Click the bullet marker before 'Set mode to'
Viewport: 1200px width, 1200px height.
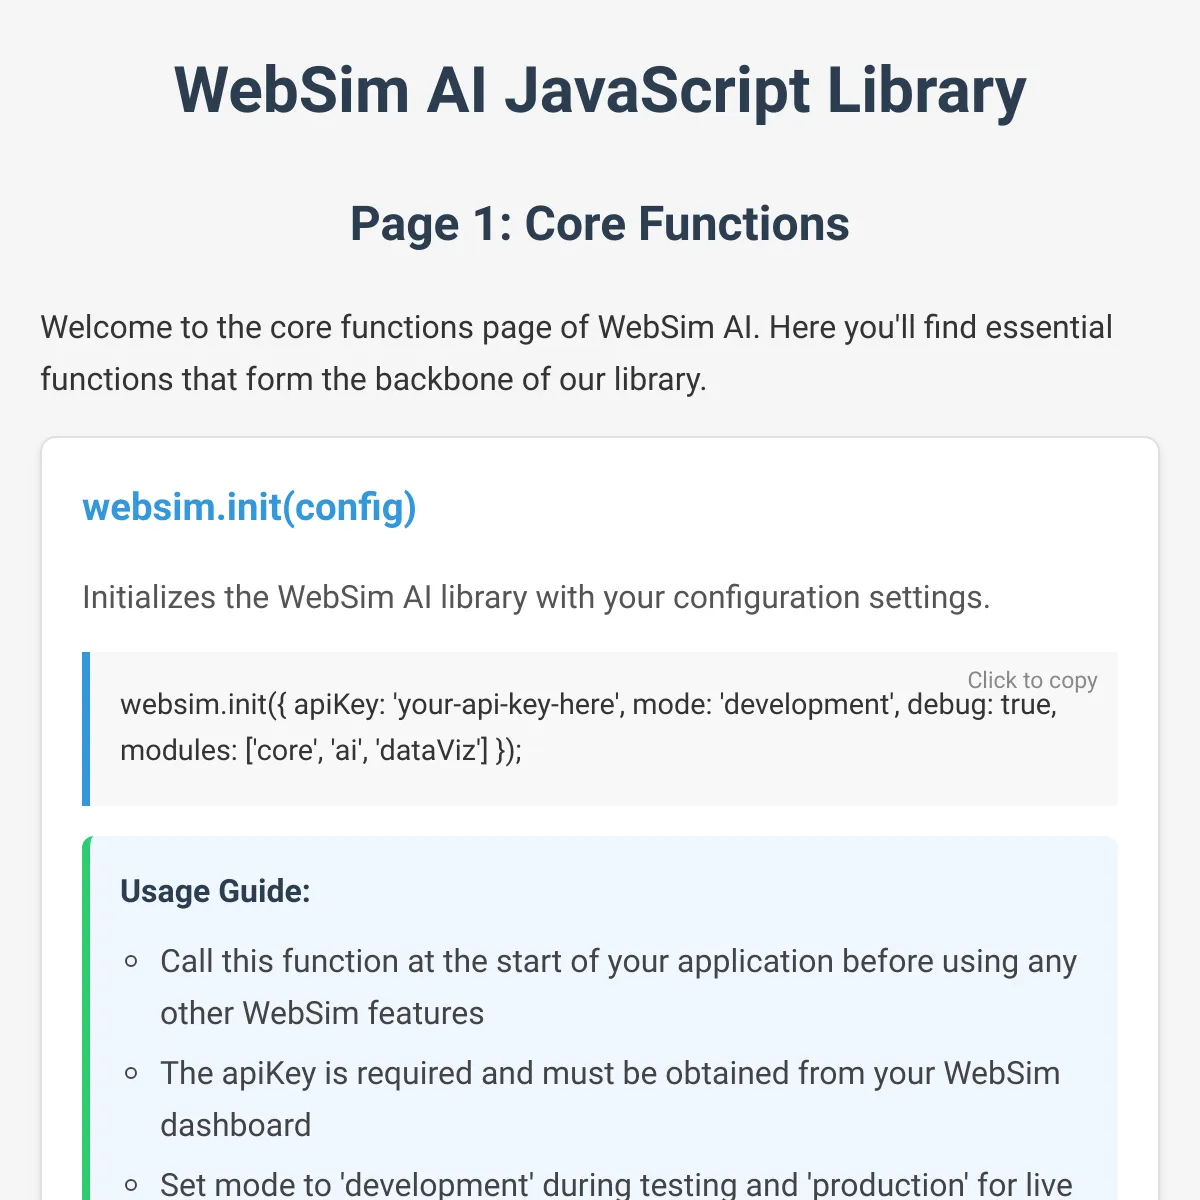click(131, 1186)
